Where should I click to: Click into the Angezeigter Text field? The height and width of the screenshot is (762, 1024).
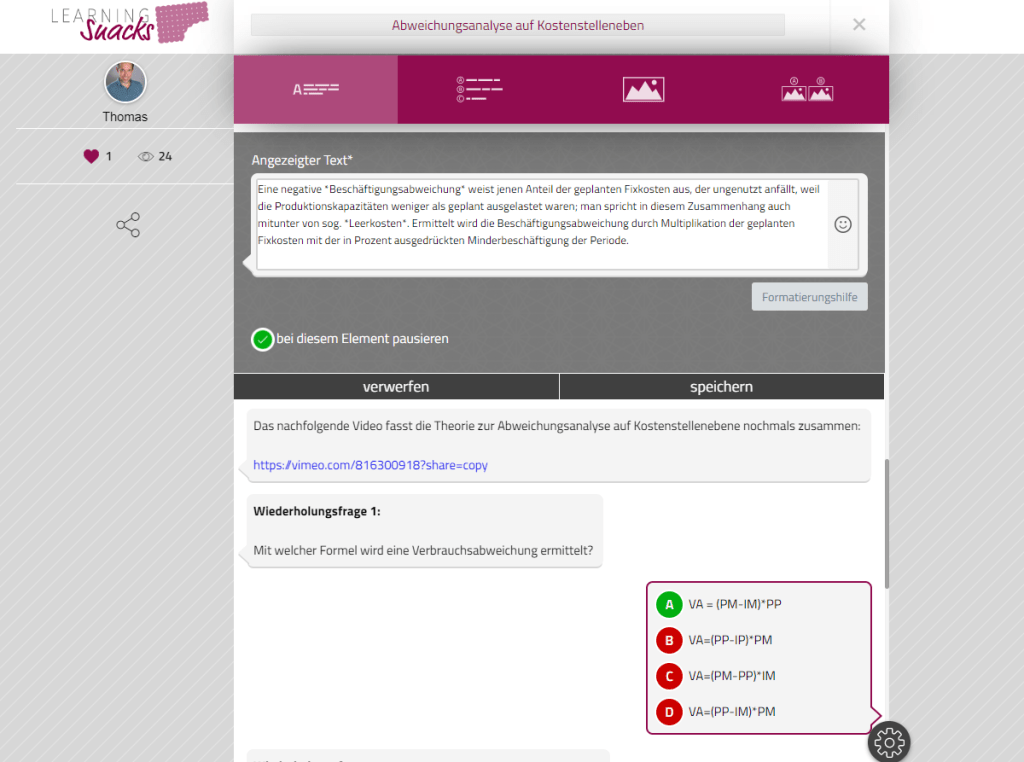click(541, 225)
